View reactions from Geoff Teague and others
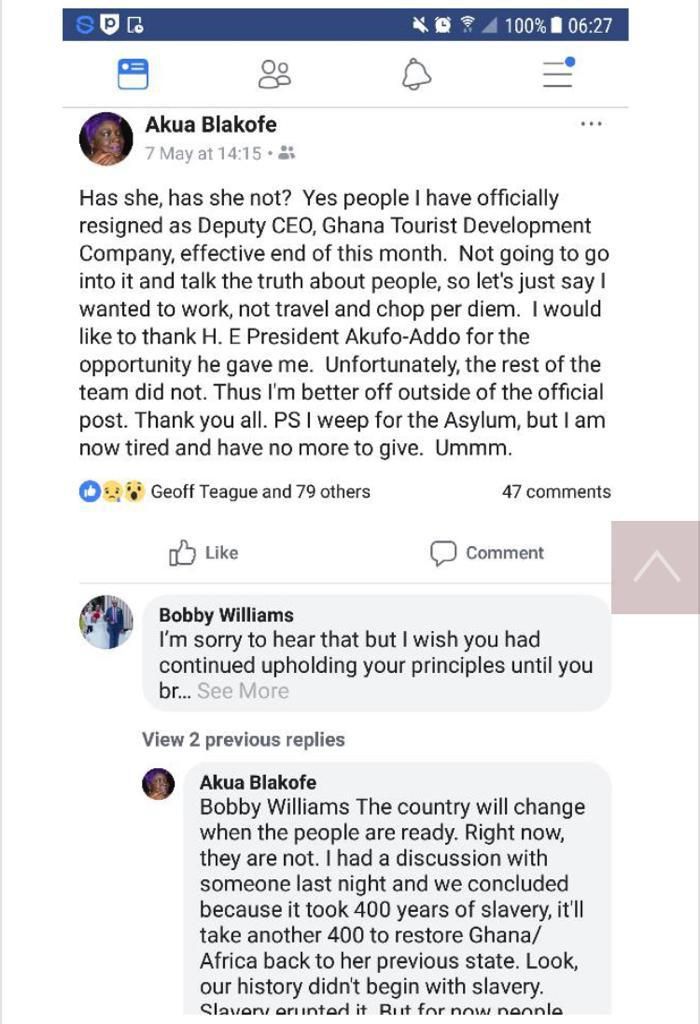 (x=260, y=492)
